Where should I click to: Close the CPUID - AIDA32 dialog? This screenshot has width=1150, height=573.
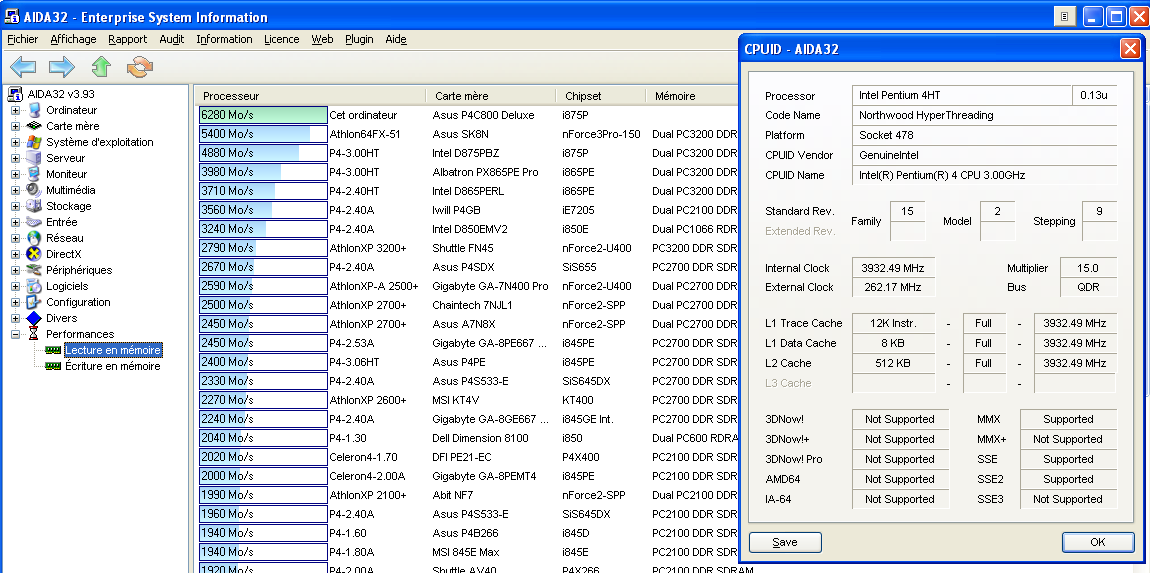[x=1129, y=49]
